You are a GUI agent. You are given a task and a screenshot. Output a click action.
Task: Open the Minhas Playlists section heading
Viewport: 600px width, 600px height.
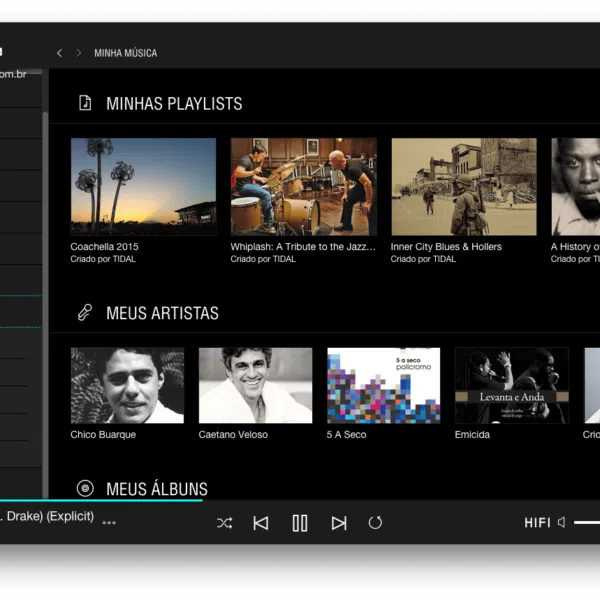point(174,103)
